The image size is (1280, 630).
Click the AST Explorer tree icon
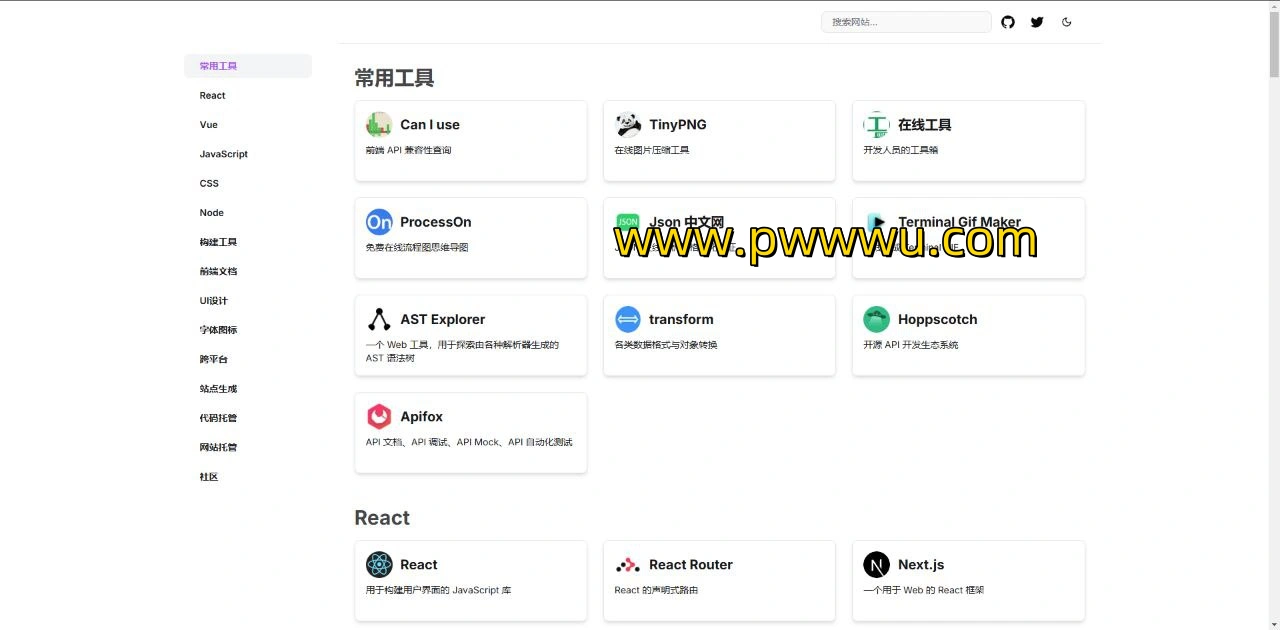click(x=379, y=319)
